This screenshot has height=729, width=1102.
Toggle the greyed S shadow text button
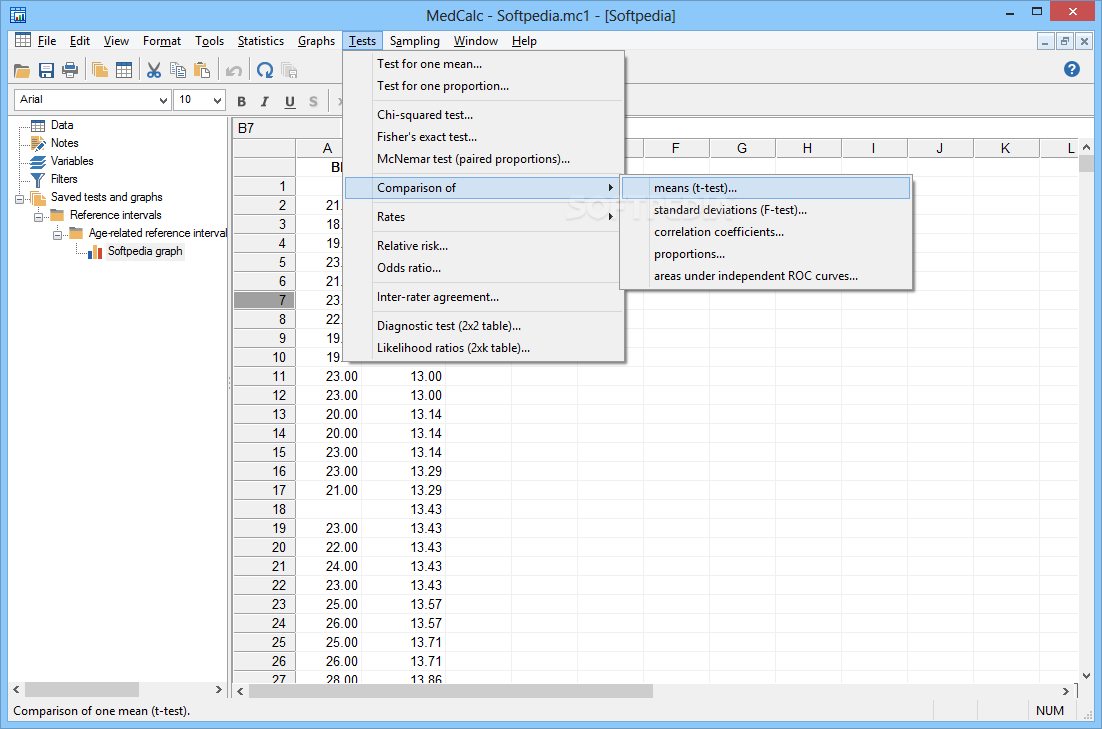313,101
